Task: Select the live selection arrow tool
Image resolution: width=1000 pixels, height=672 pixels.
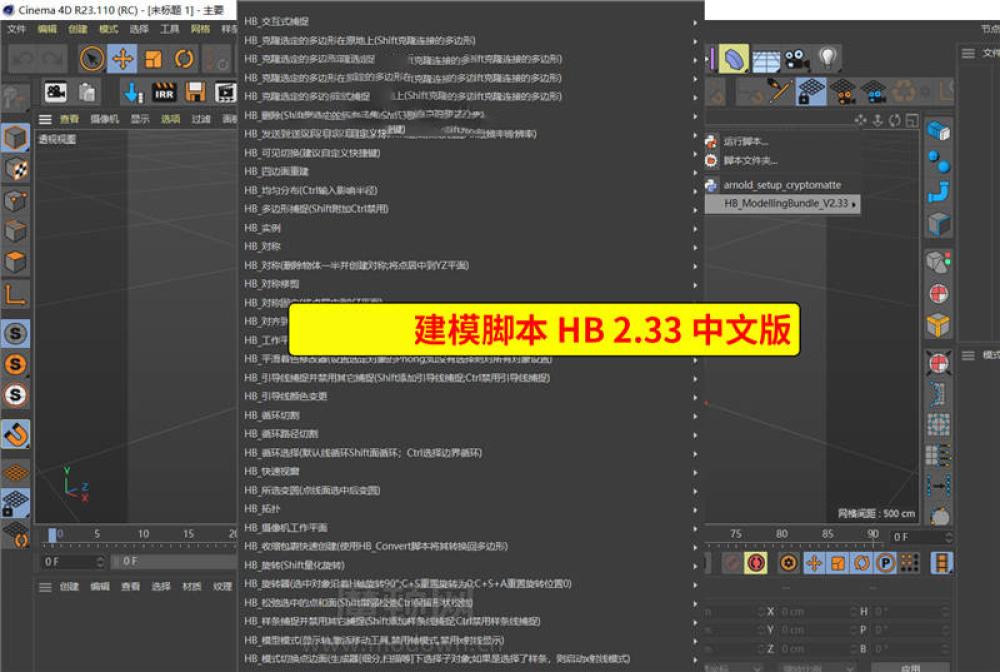Action: pos(92,59)
